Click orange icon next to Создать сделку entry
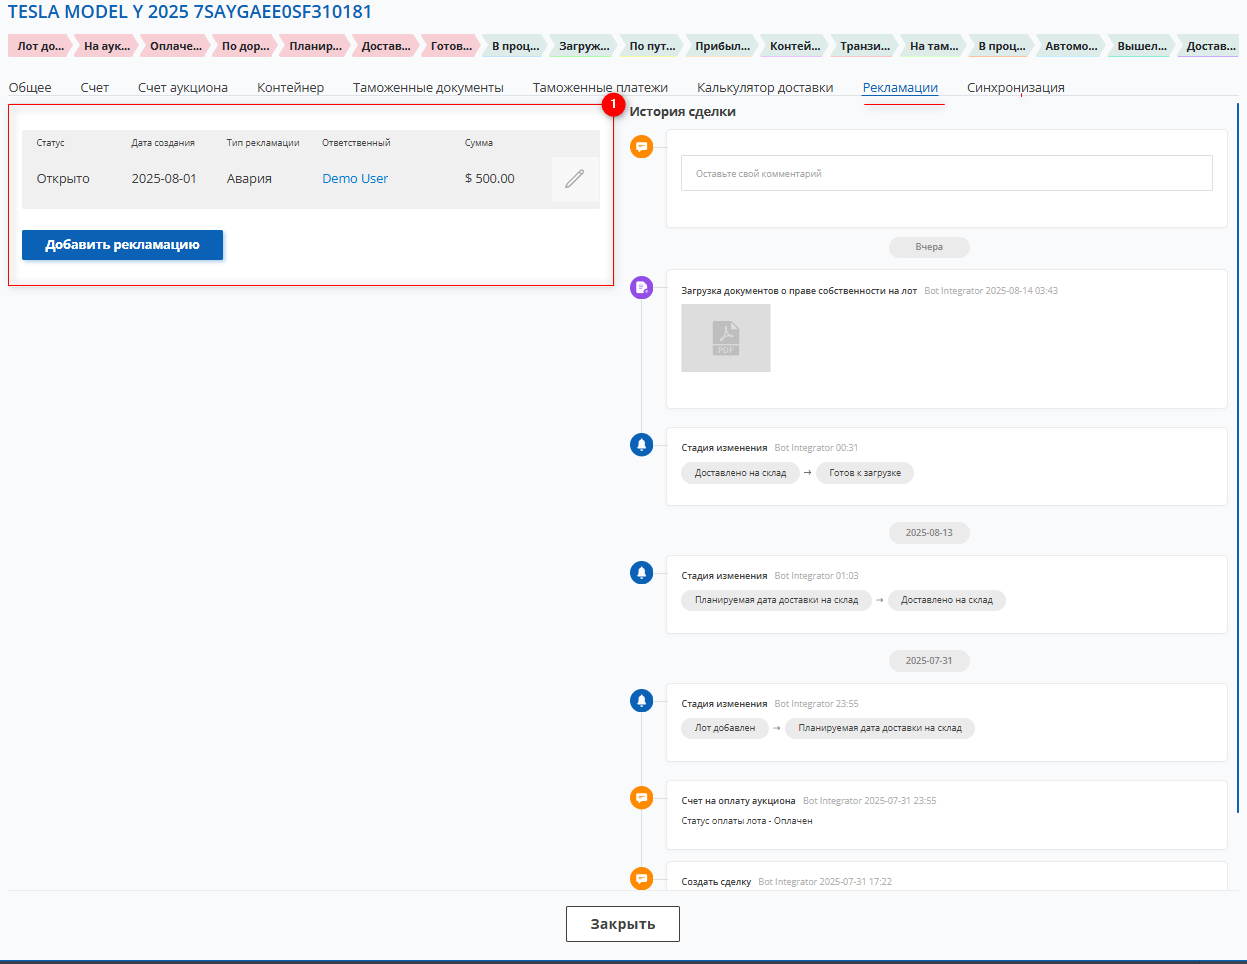The height and width of the screenshot is (964, 1247). click(x=642, y=879)
